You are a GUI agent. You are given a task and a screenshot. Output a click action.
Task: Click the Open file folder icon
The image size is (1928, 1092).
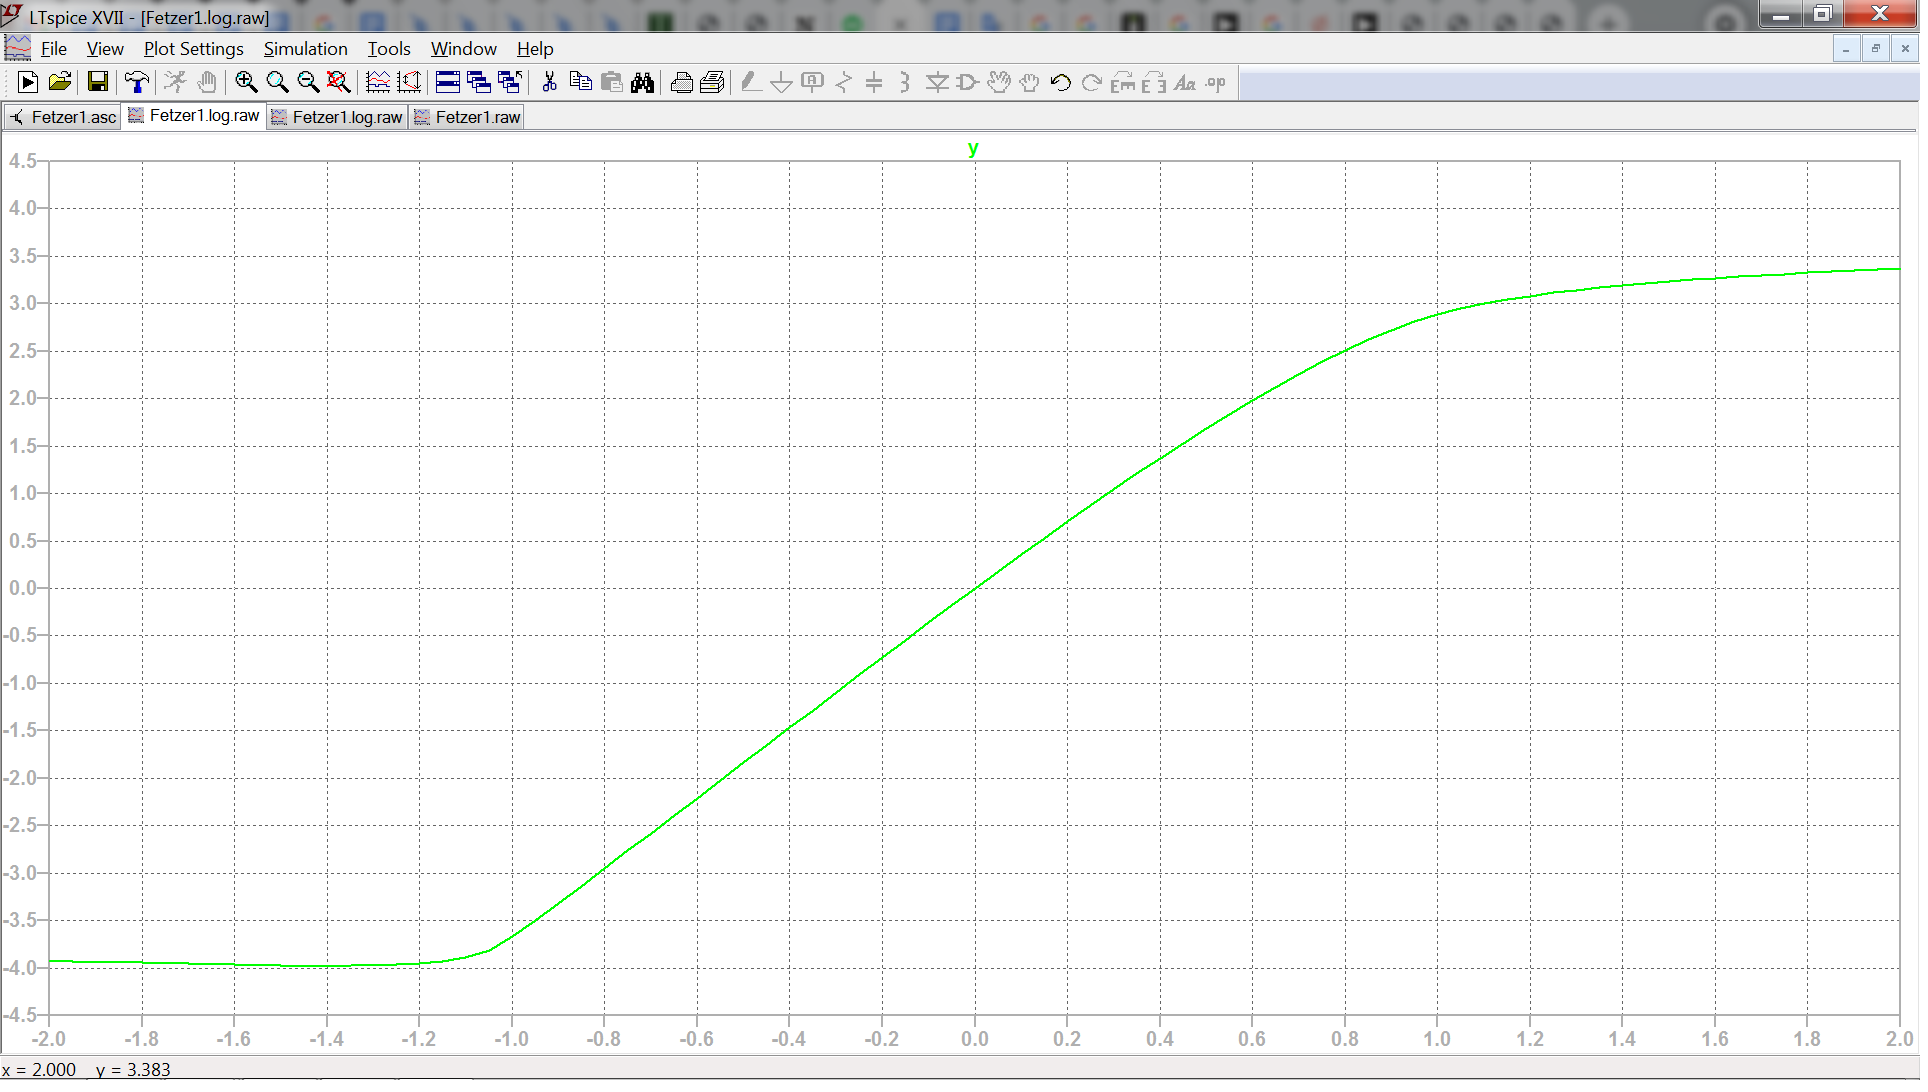60,83
